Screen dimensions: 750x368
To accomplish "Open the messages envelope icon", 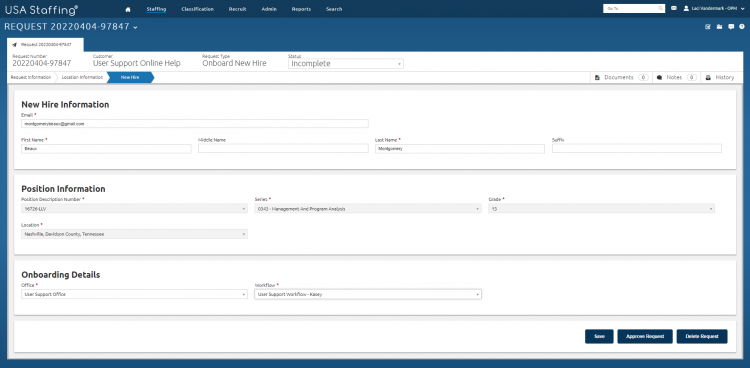I will pos(674,8).
